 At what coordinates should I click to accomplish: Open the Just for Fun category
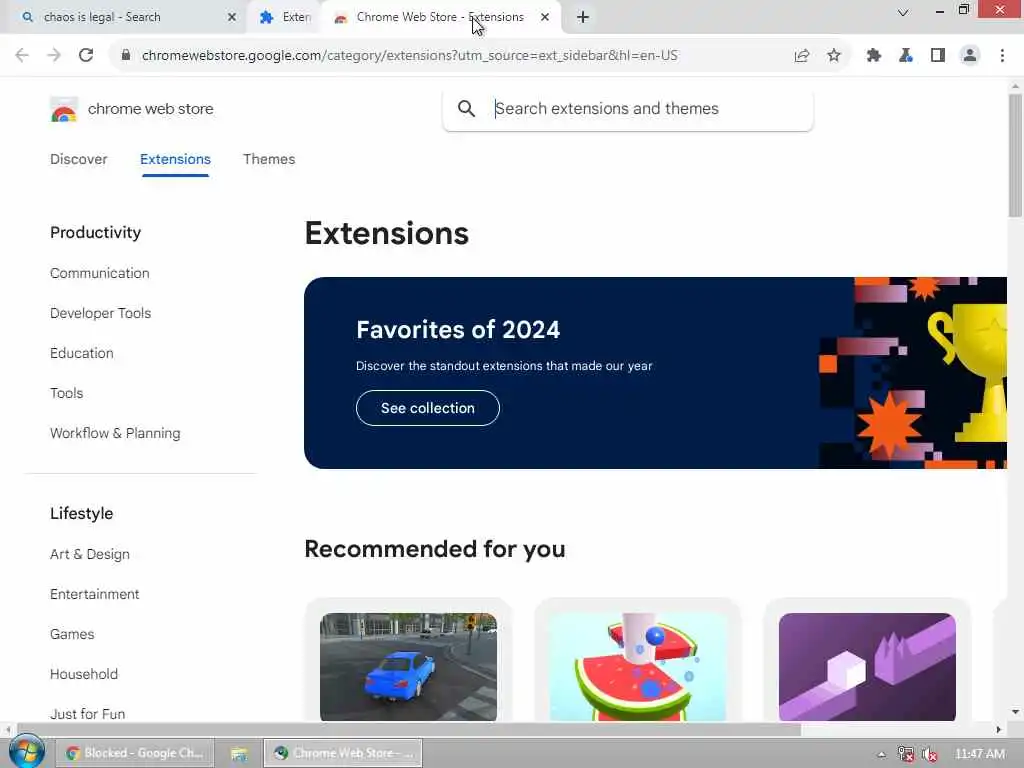[x=88, y=714]
